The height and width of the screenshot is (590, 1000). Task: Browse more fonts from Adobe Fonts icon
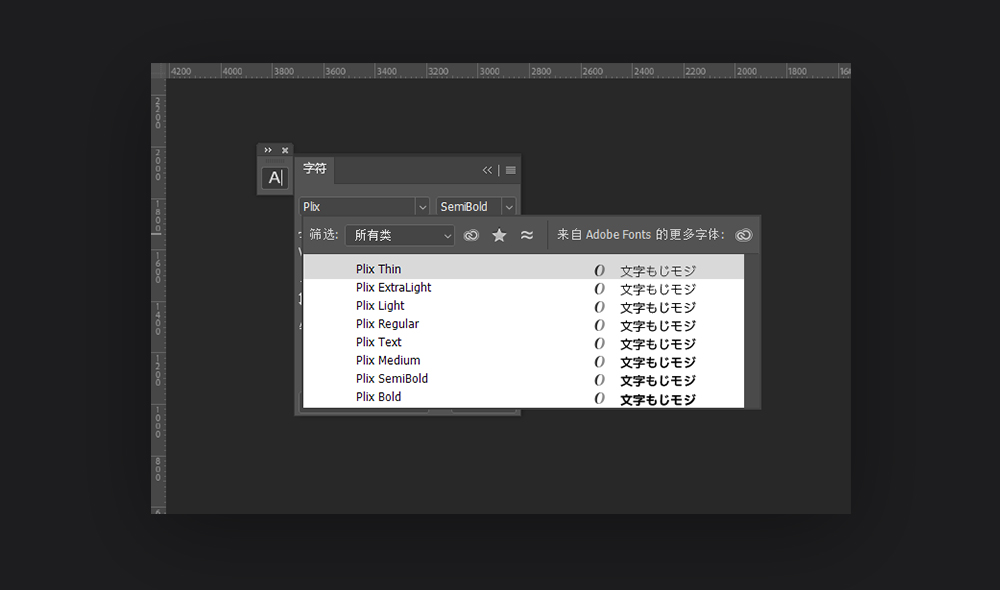743,236
